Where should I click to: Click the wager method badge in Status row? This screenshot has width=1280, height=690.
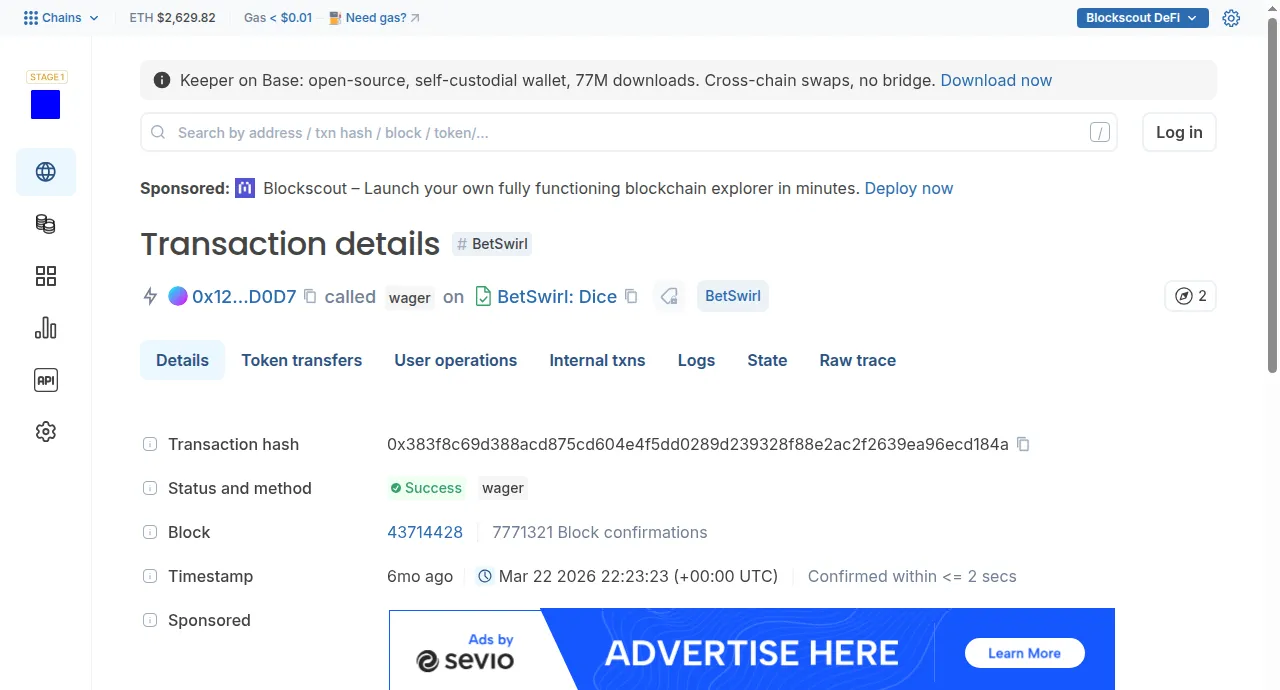(x=503, y=488)
